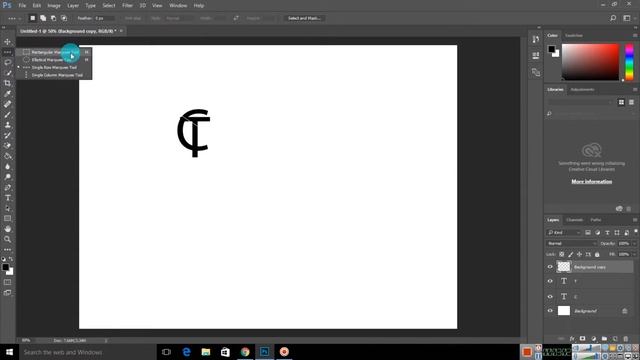This screenshot has height=360, width=640.
Task: Select the Lasso tool
Action: click(x=7, y=62)
